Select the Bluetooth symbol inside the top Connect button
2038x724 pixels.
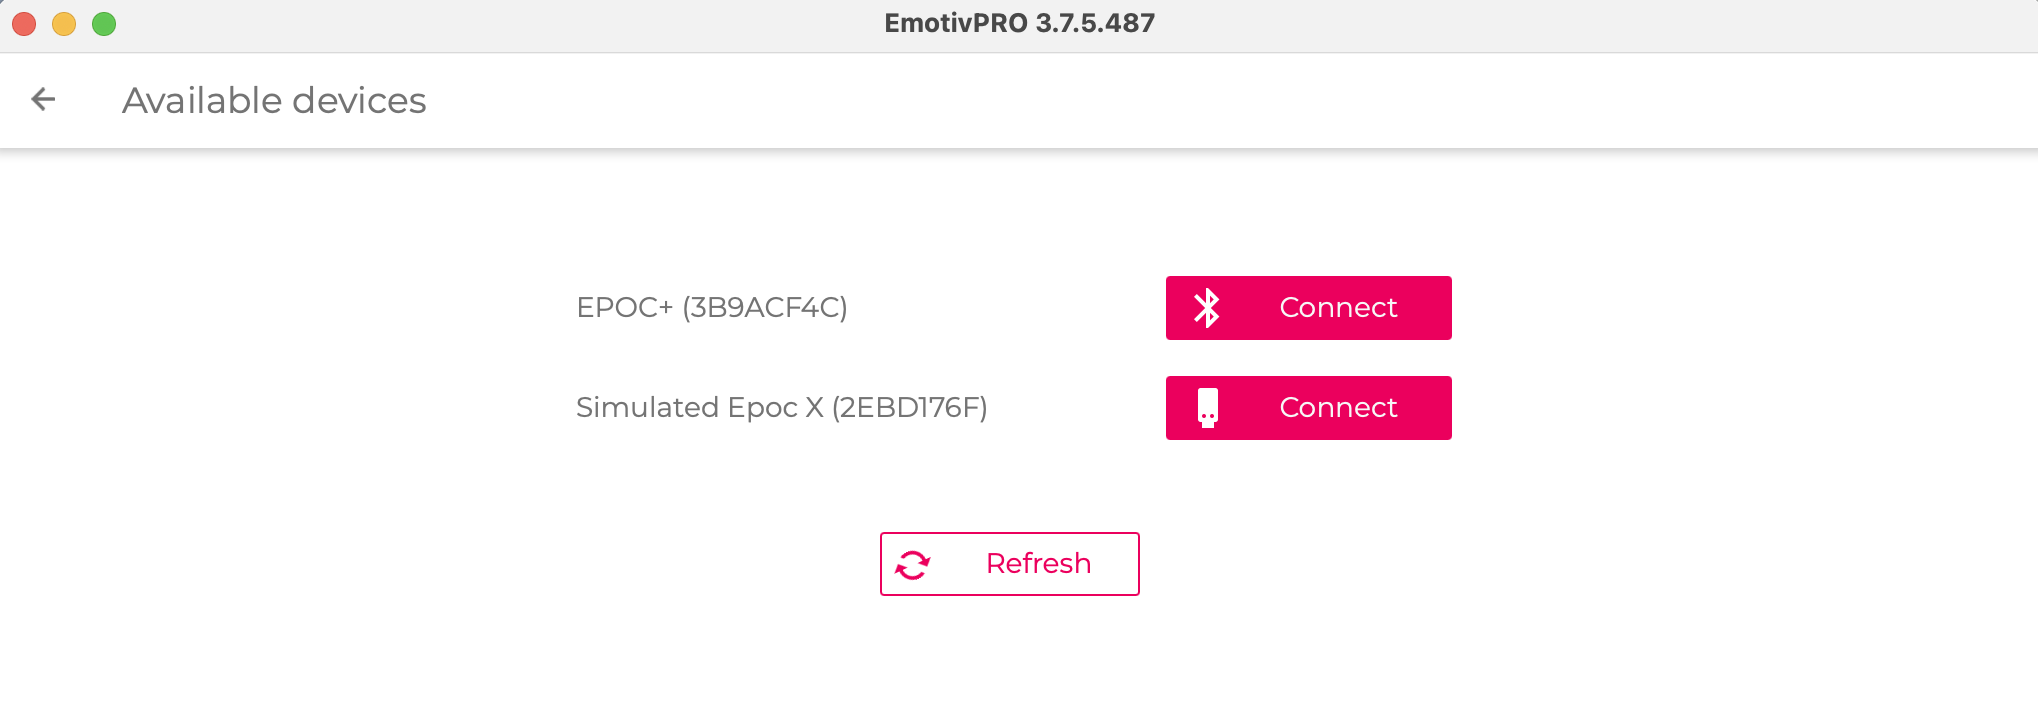coord(1208,308)
